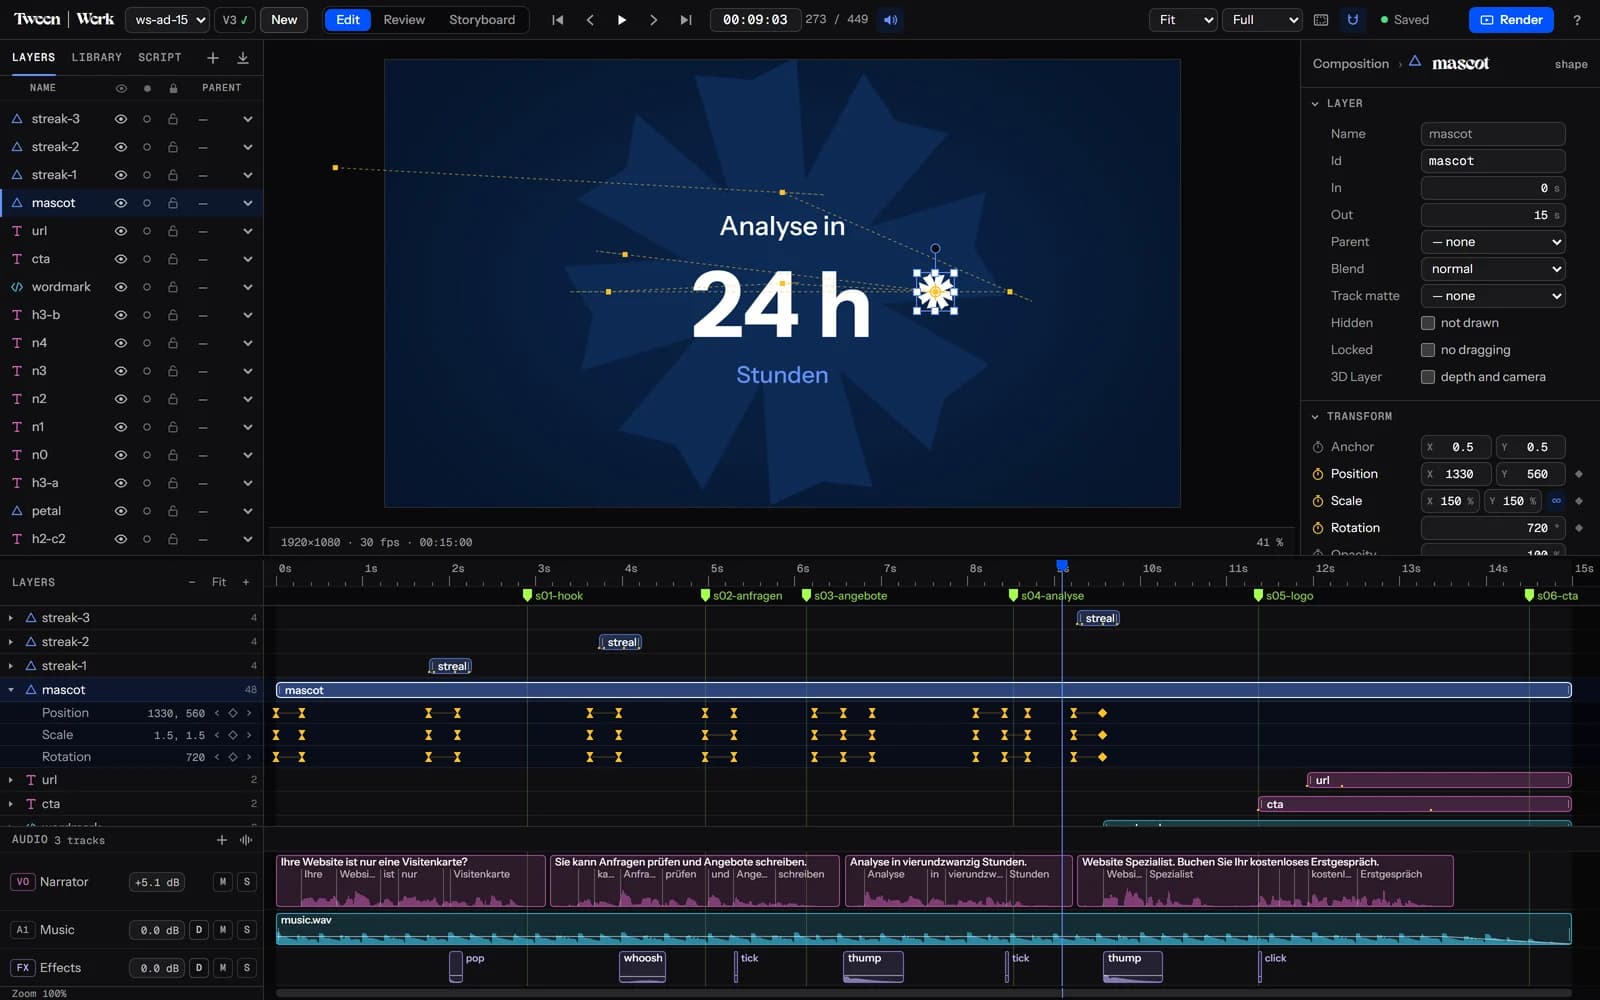1600x1000 pixels.
Task: Click the Position stopwatch icon
Action: pos(1318,474)
